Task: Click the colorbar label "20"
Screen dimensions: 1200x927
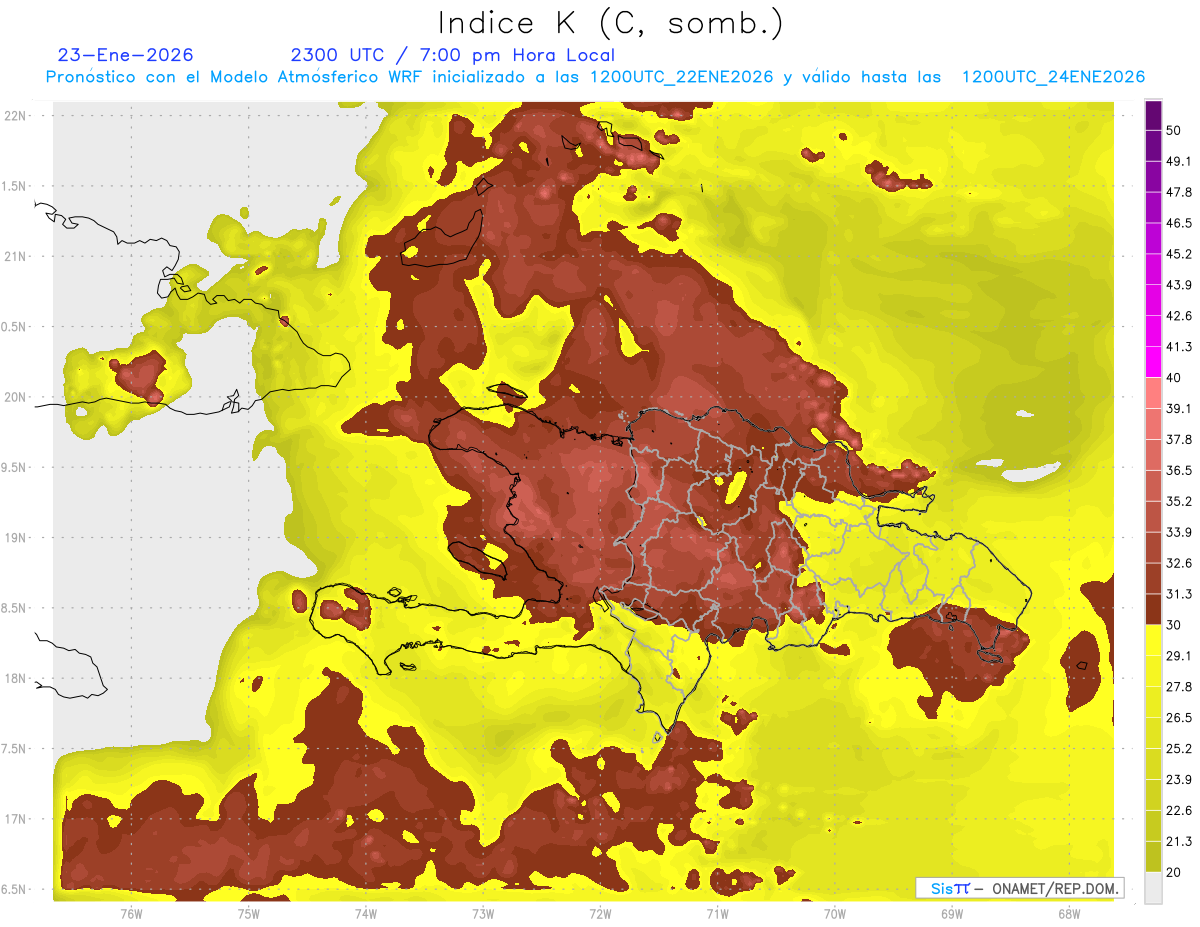Action: coord(1174,873)
